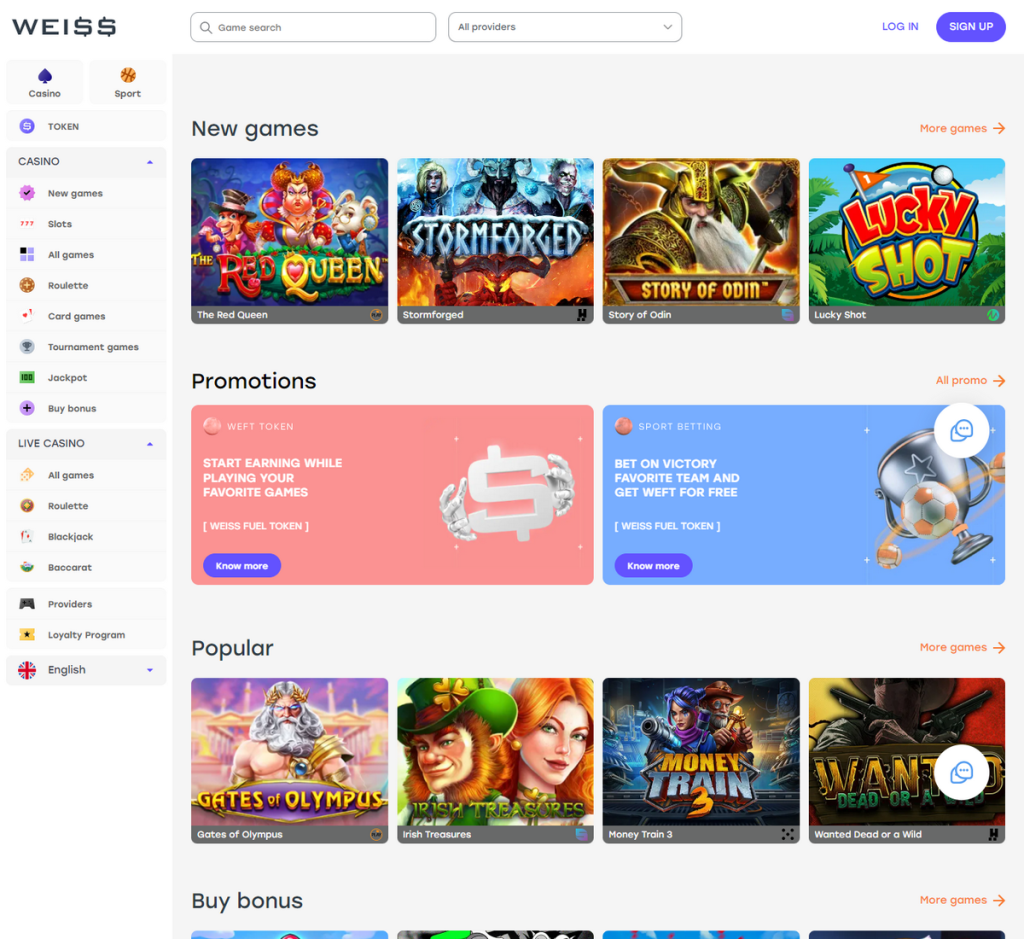Click the WEISS FUEL TOKEN text on pink banner
The image size is (1024, 939).
(256, 526)
